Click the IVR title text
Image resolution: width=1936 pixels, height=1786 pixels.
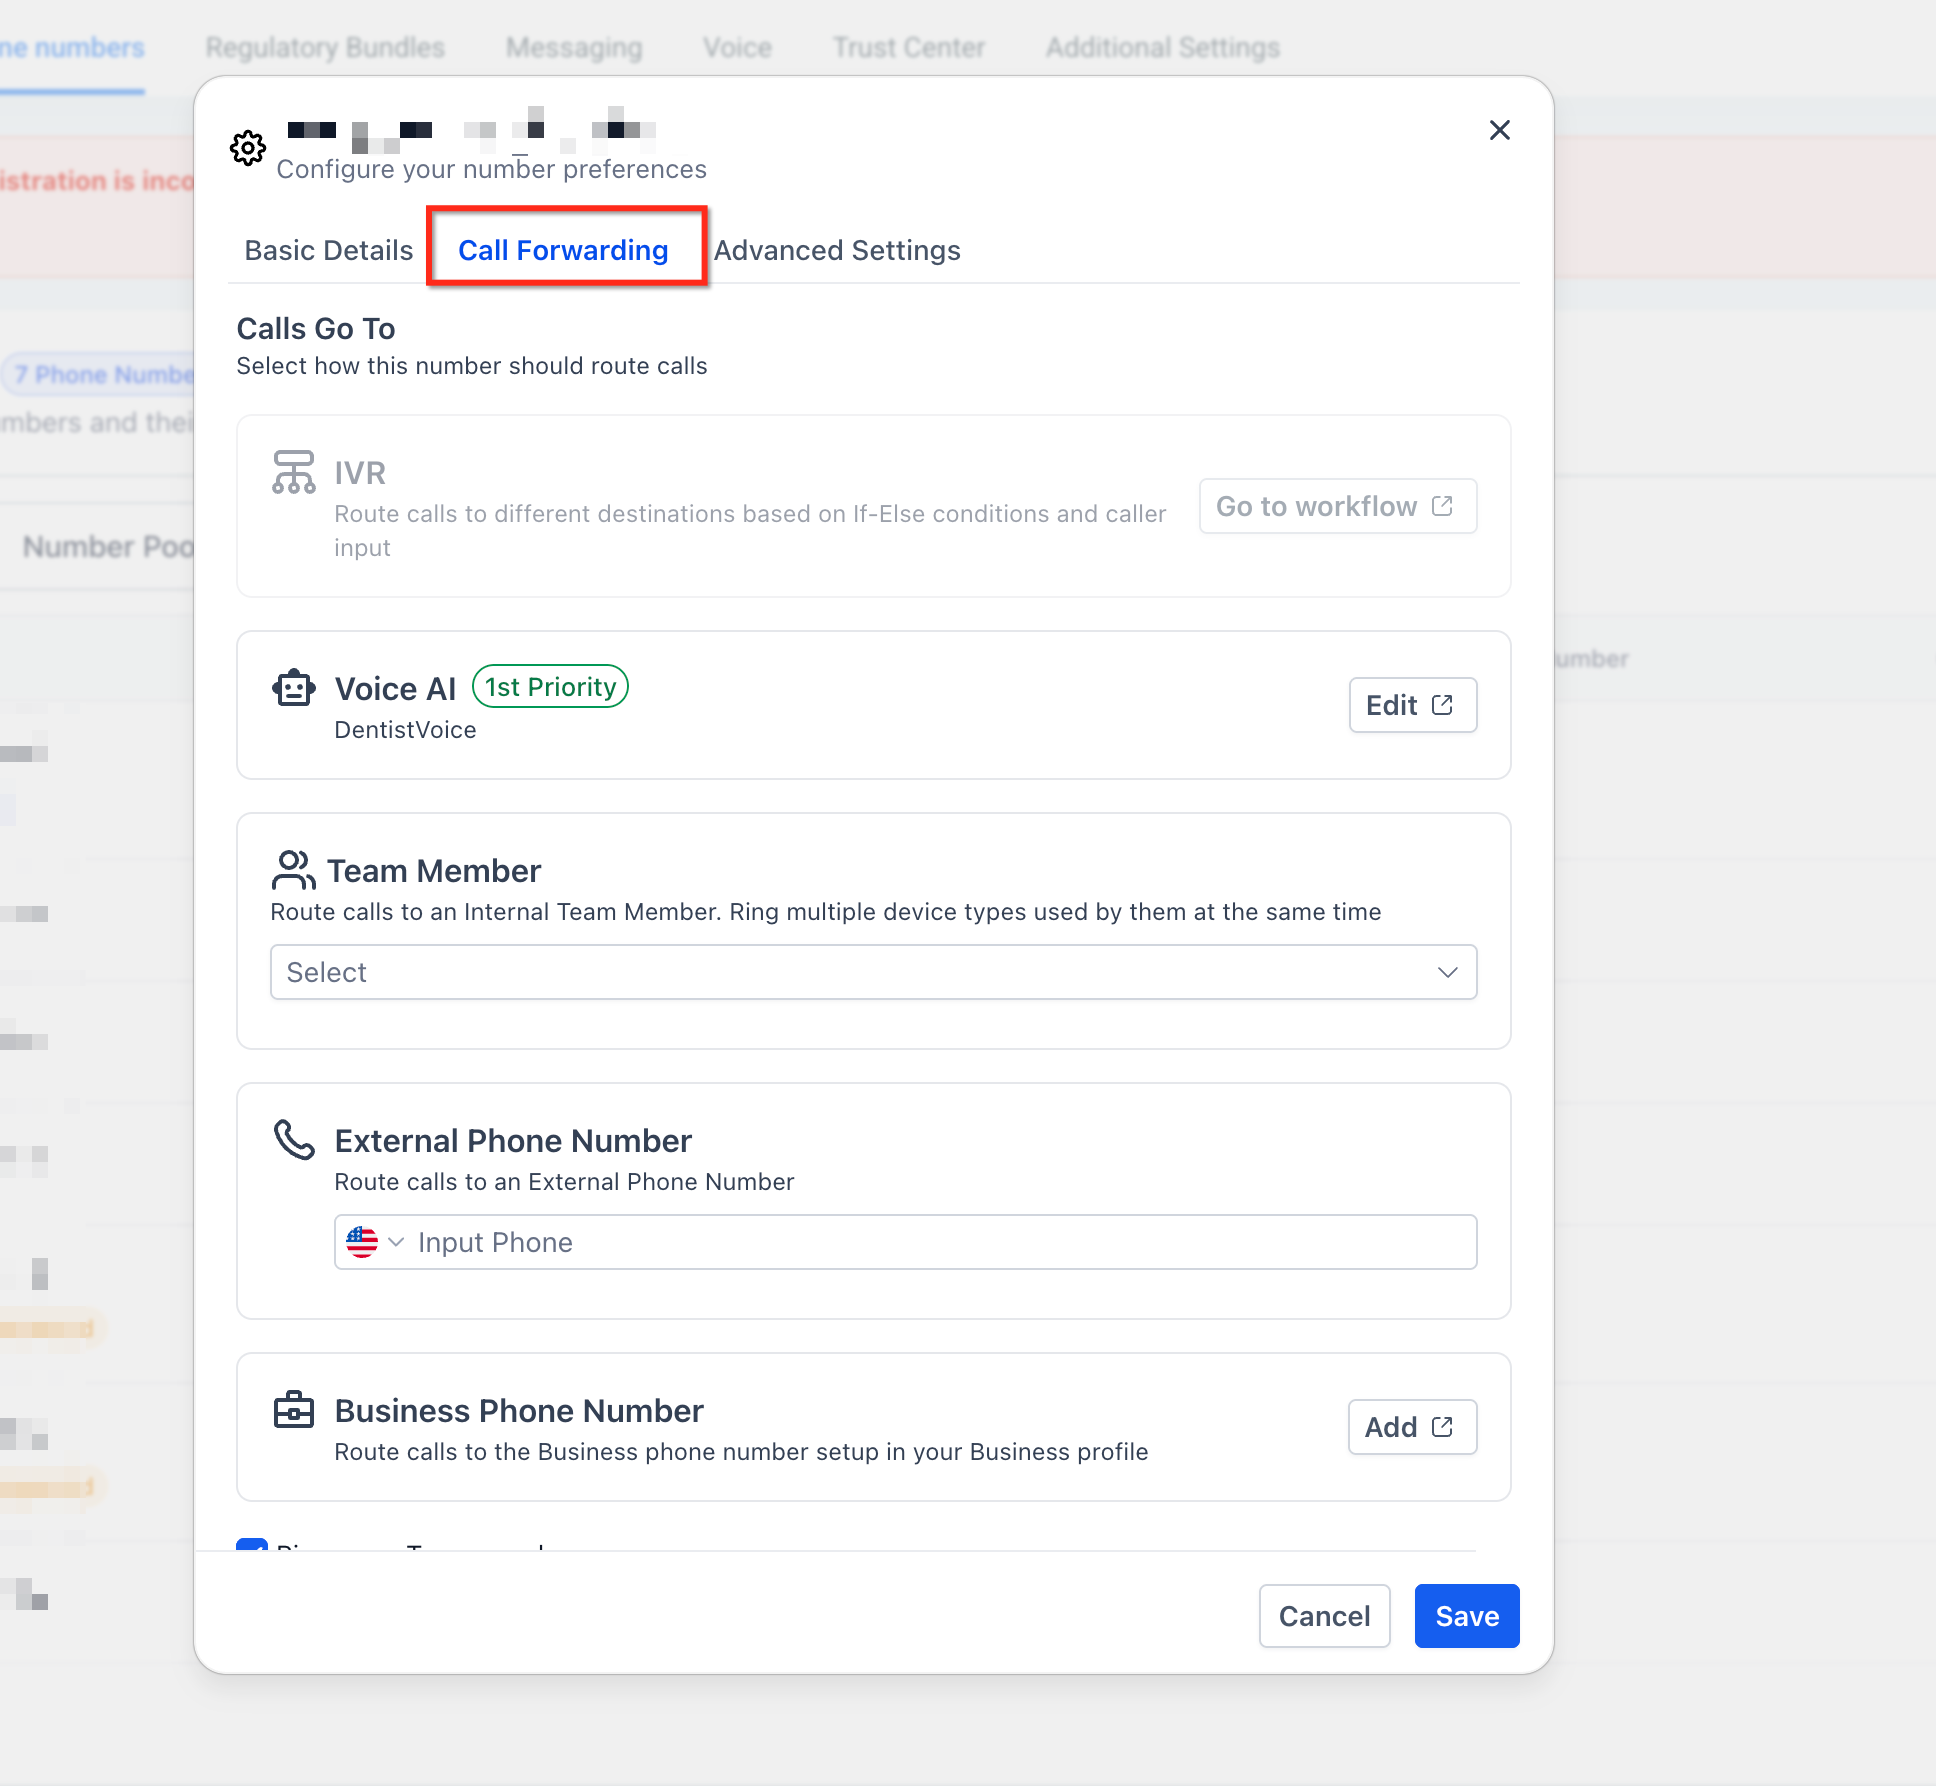pyautogui.click(x=360, y=473)
